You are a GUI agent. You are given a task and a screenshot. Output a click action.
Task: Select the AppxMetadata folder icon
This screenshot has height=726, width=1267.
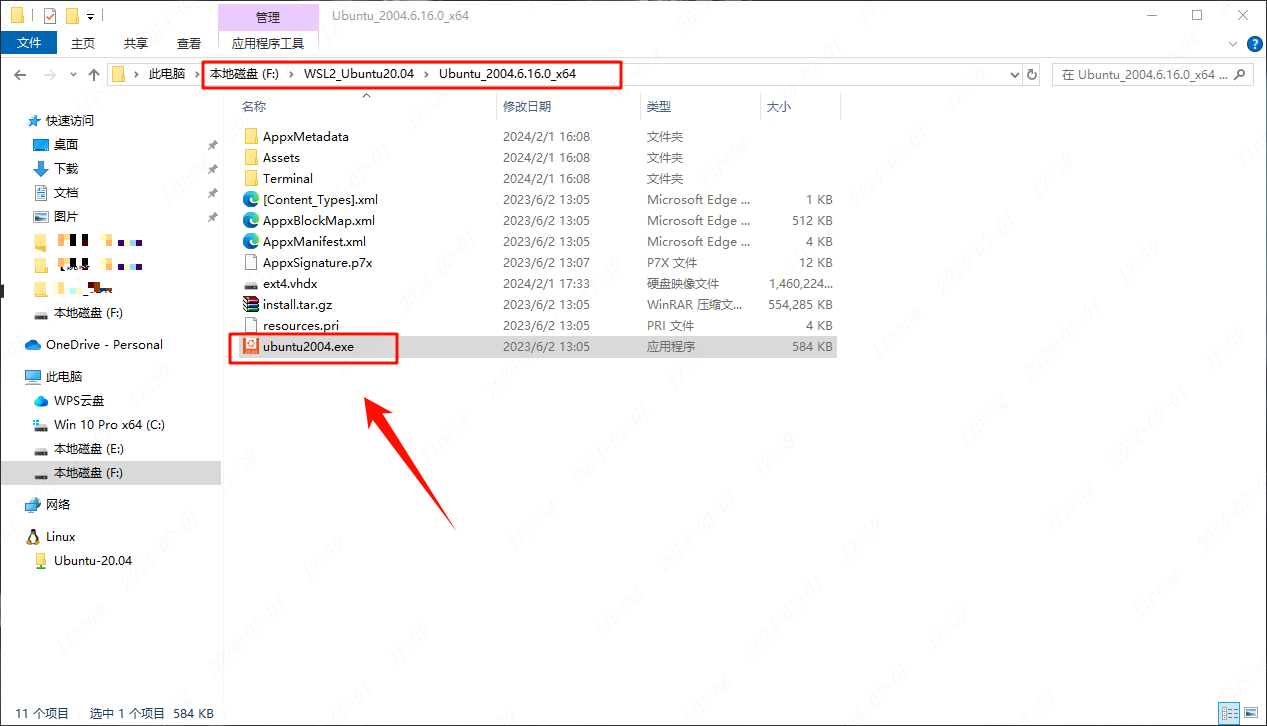[x=251, y=136]
